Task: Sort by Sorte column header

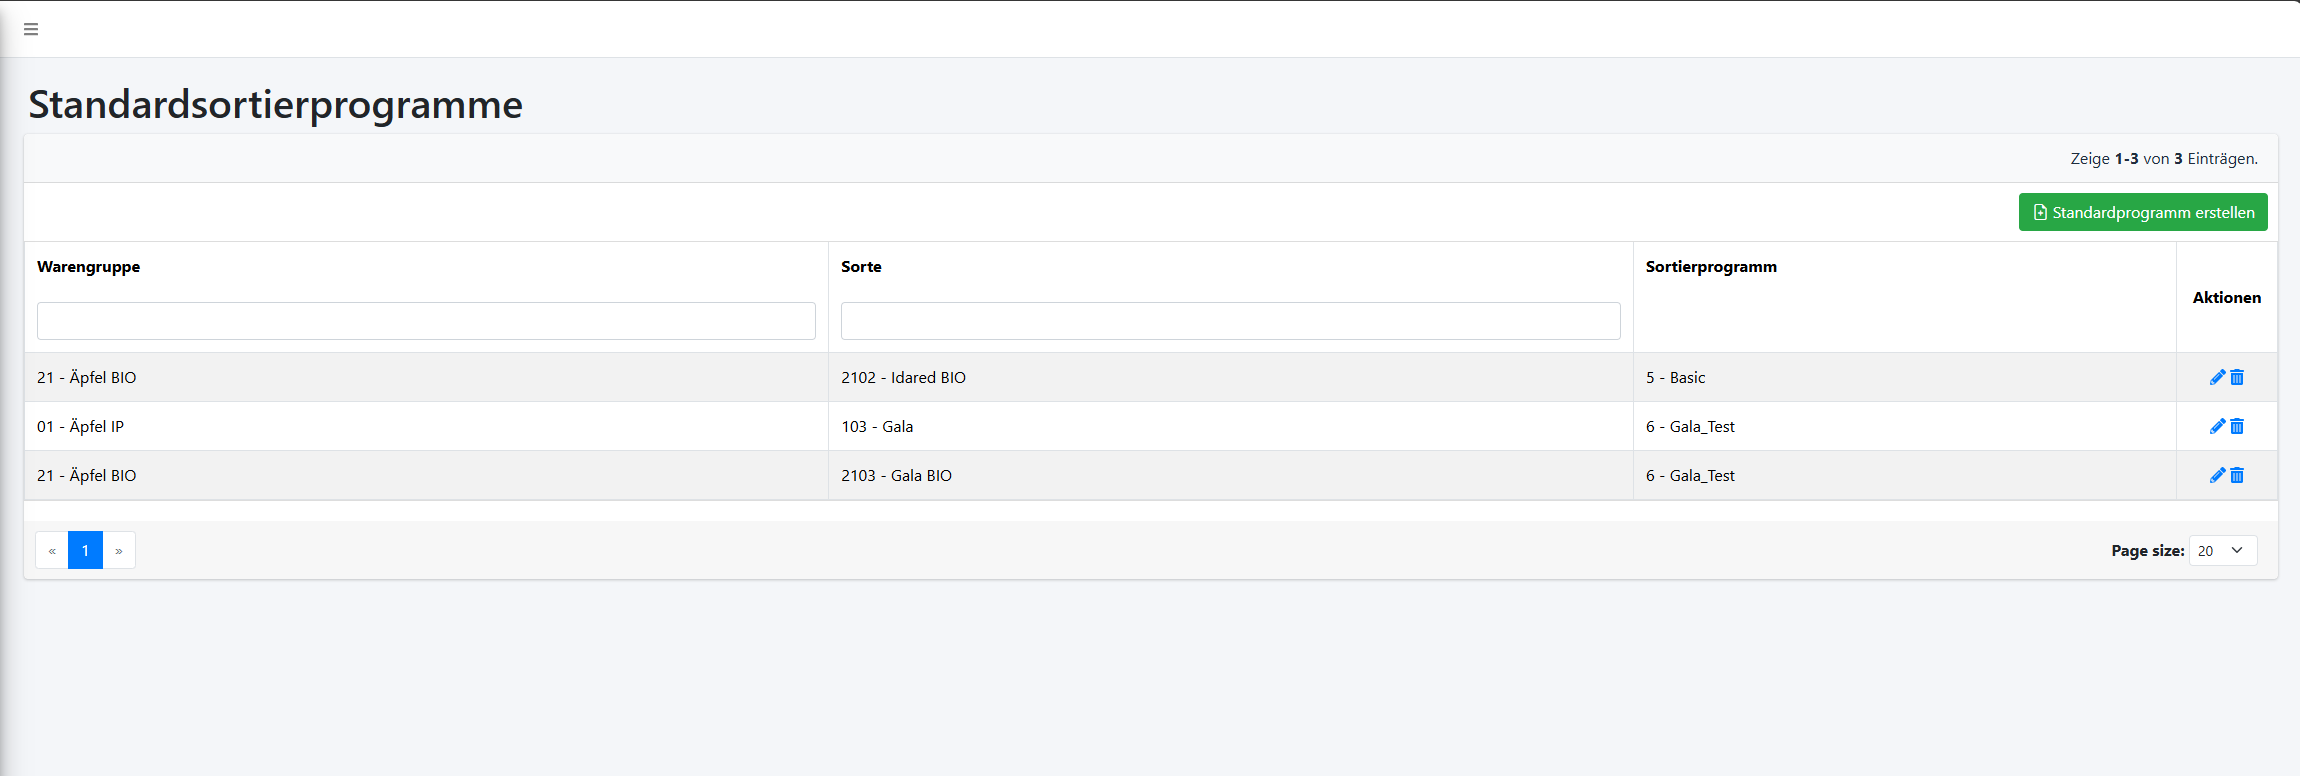Action: click(861, 267)
